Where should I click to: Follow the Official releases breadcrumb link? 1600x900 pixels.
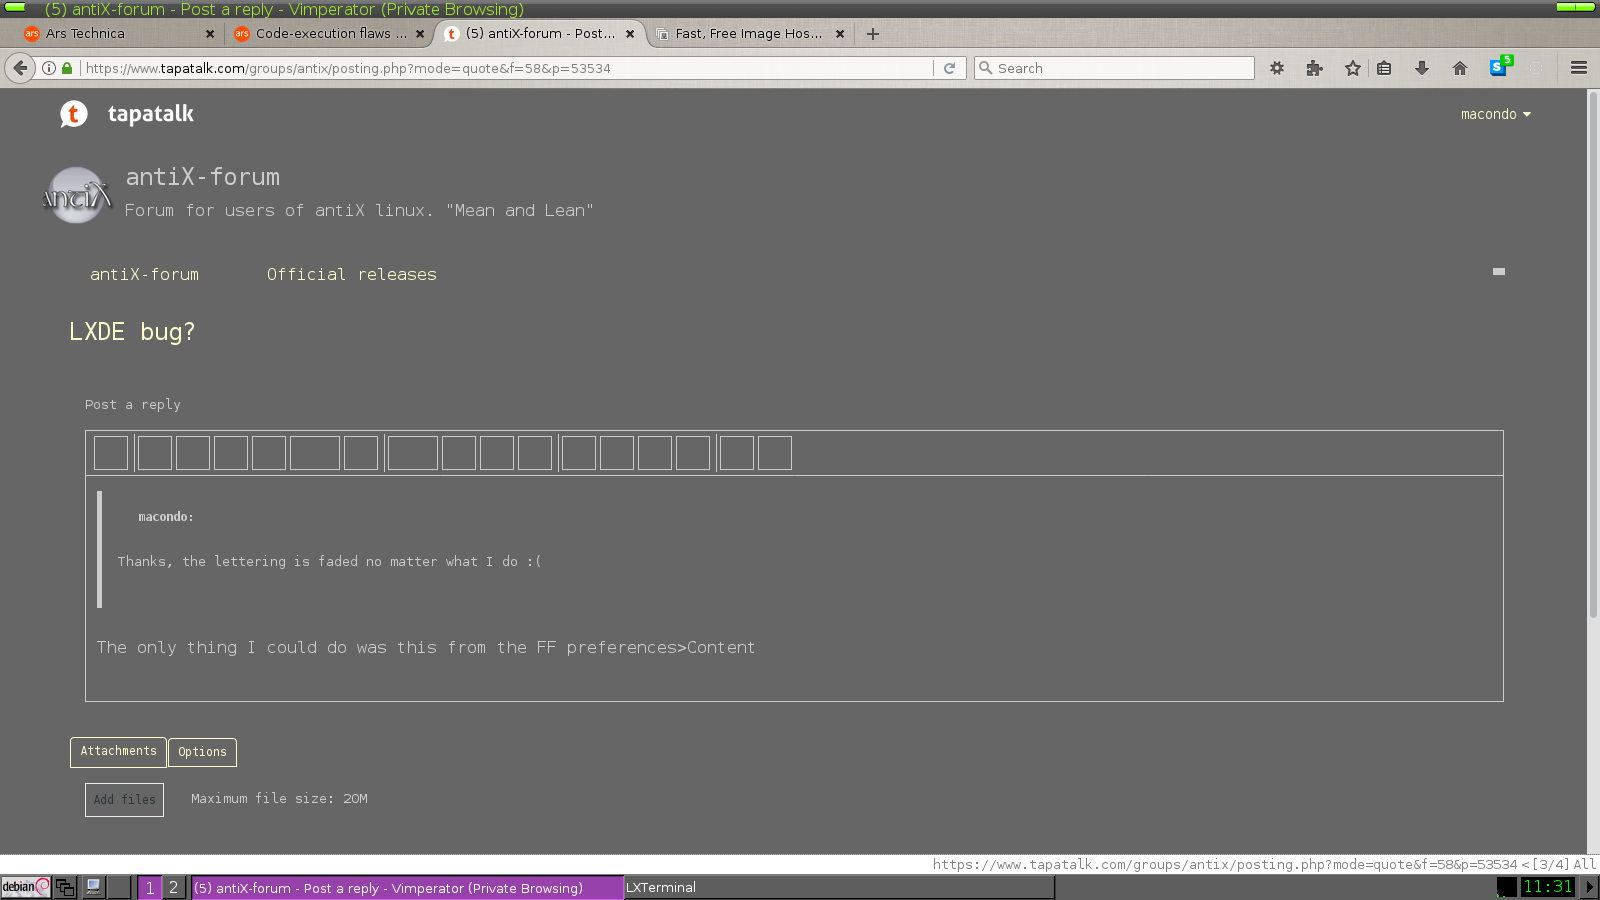351,274
